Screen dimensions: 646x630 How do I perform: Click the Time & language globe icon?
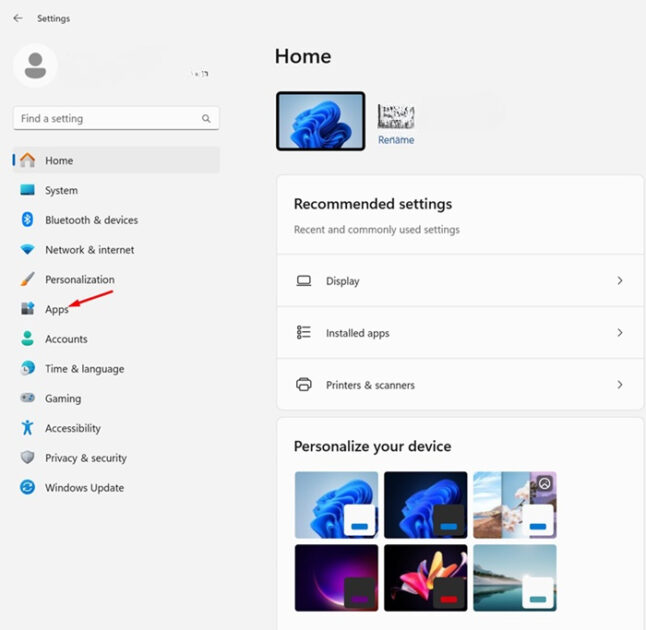[x=28, y=368]
